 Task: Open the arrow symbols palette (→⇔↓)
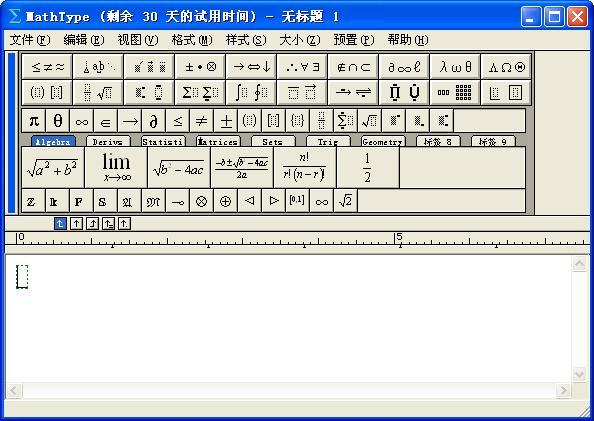point(251,67)
